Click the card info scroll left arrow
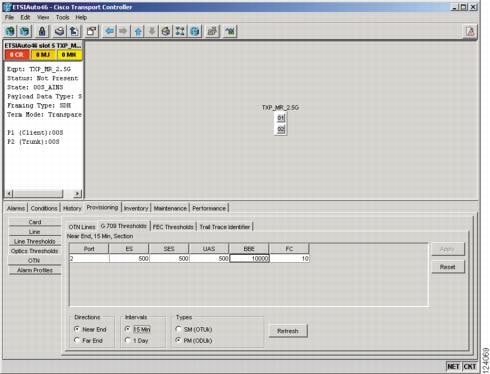The image size is (490, 374). (9, 193)
